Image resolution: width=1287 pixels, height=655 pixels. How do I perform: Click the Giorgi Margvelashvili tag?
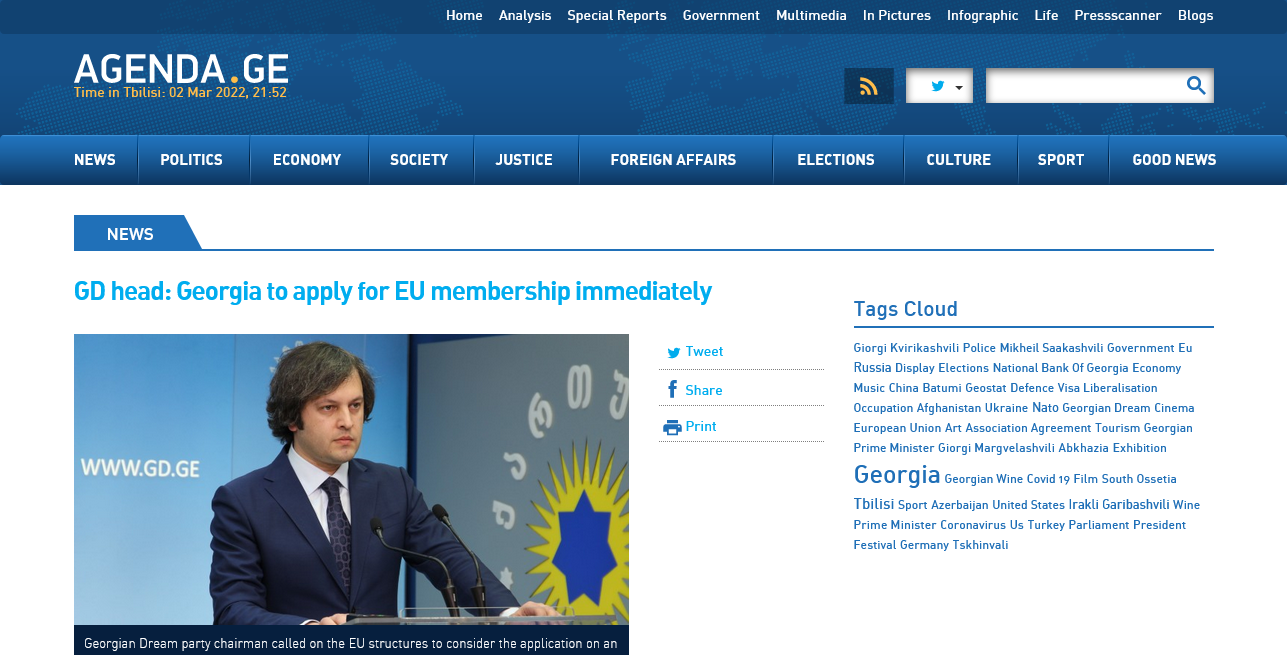996,448
